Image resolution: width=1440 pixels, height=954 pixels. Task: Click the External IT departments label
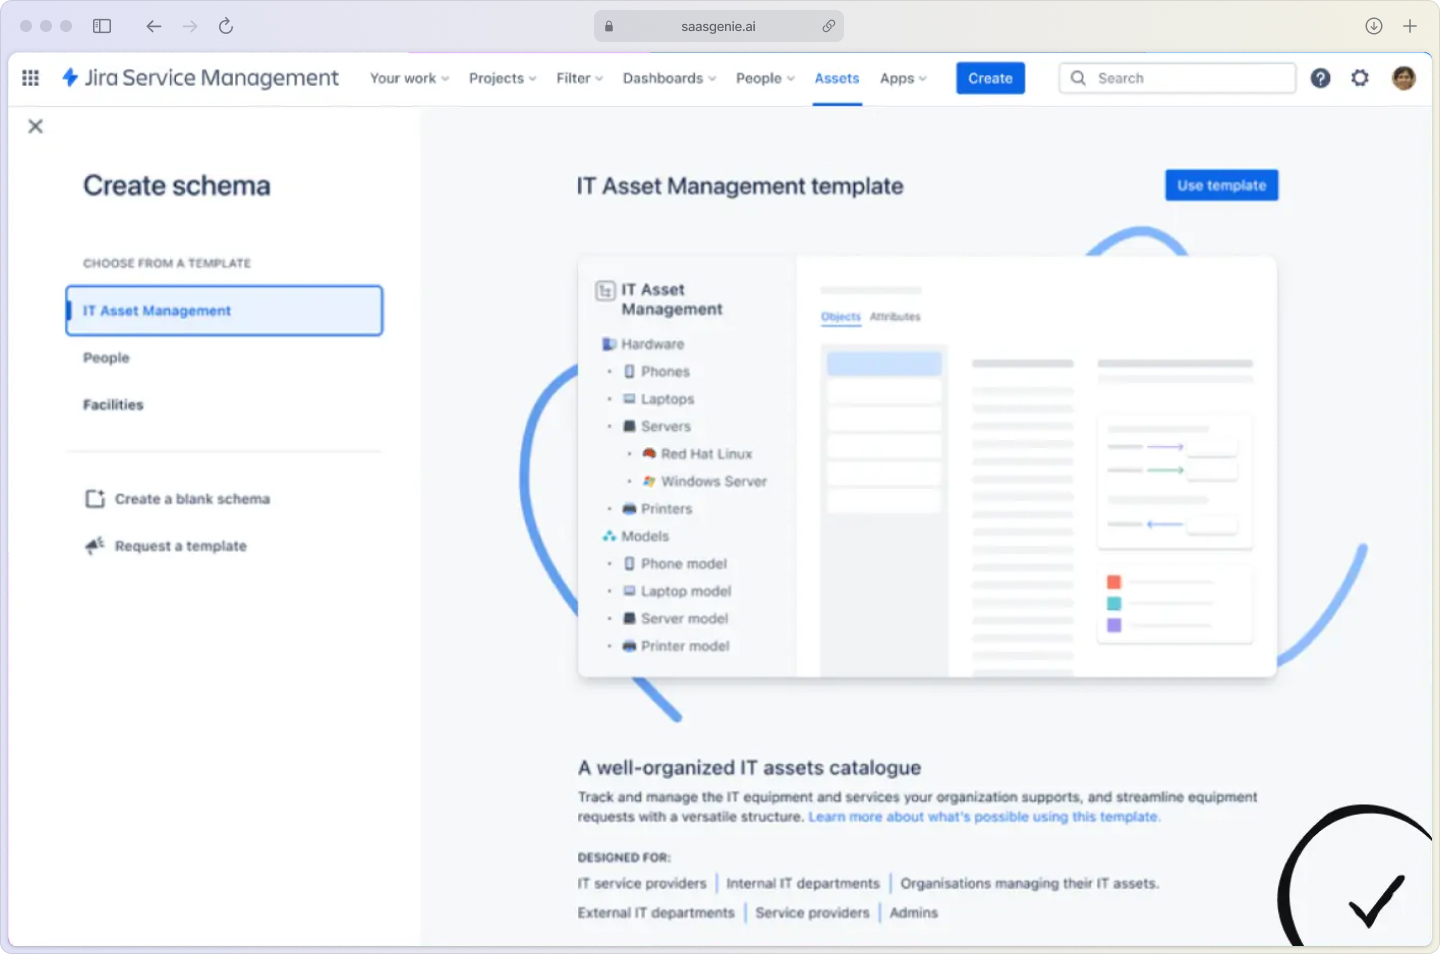[x=656, y=913]
